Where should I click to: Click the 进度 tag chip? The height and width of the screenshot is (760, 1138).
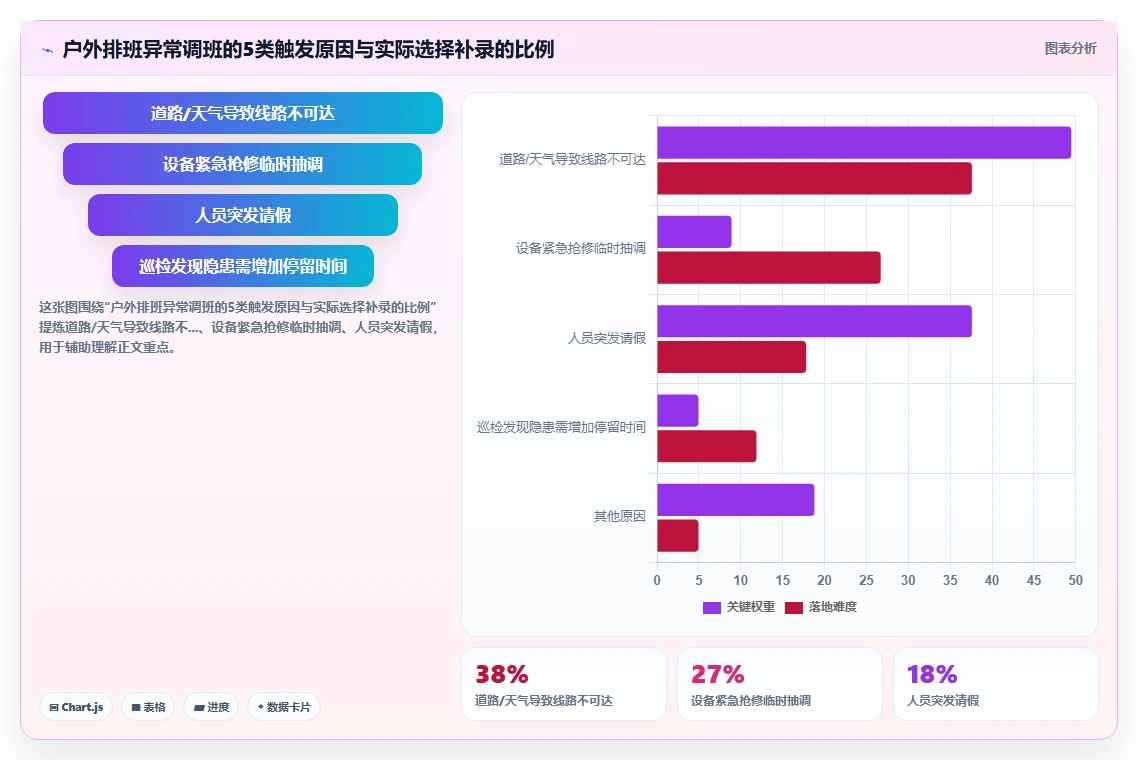[211, 707]
